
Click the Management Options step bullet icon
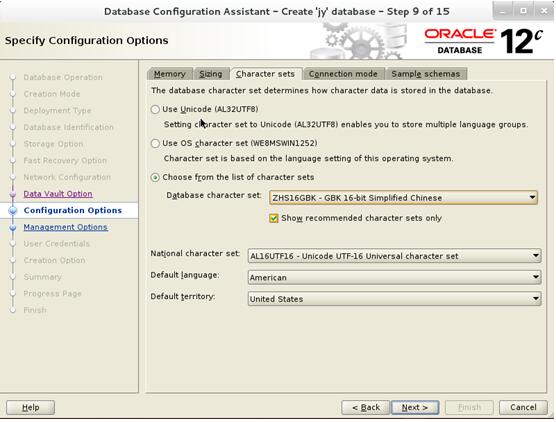pyautogui.click(x=13, y=227)
